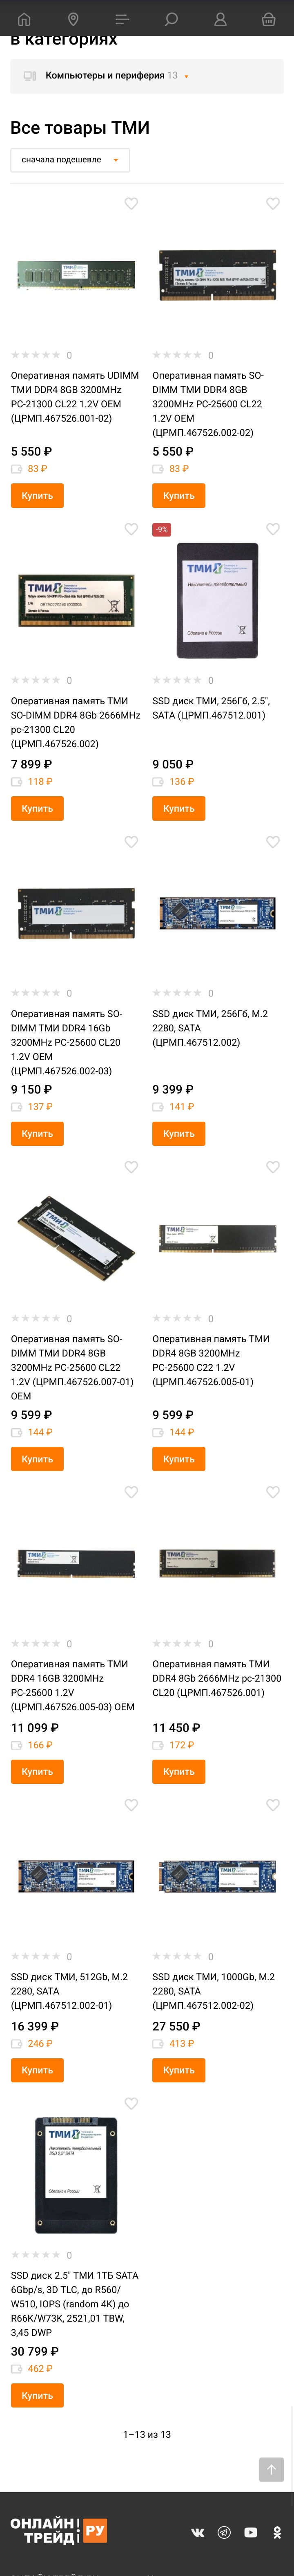Open the VK social icon in footer
294x2576 pixels.
pyautogui.click(x=198, y=2532)
